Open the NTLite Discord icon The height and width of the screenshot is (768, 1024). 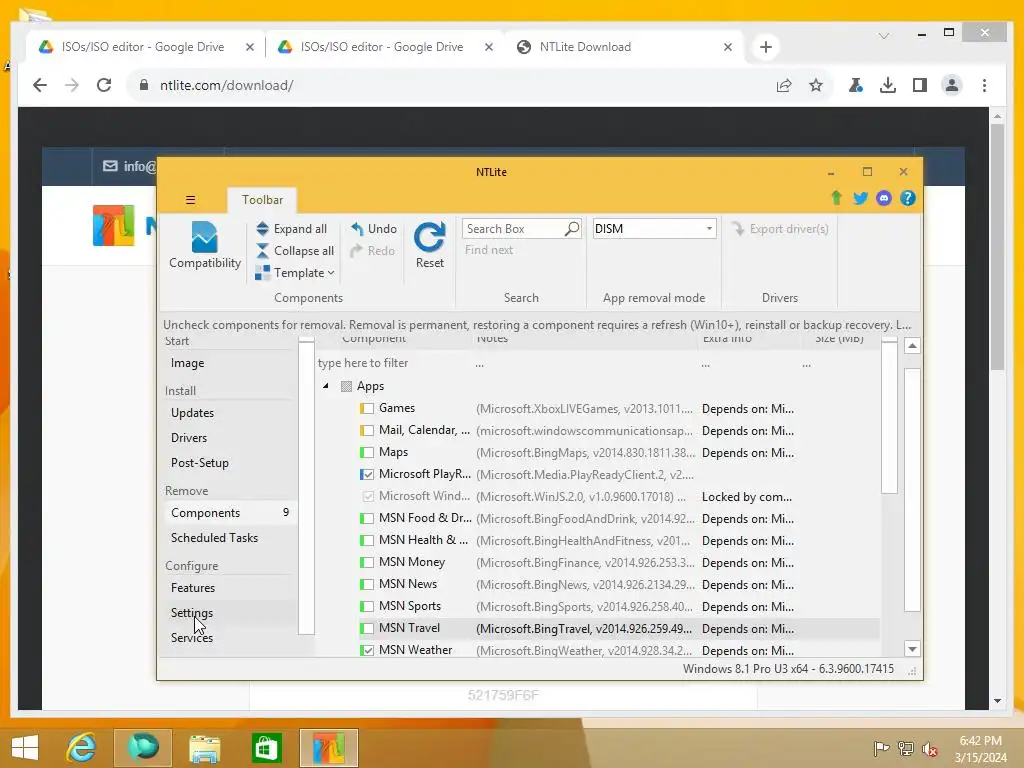[x=884, y=198]
